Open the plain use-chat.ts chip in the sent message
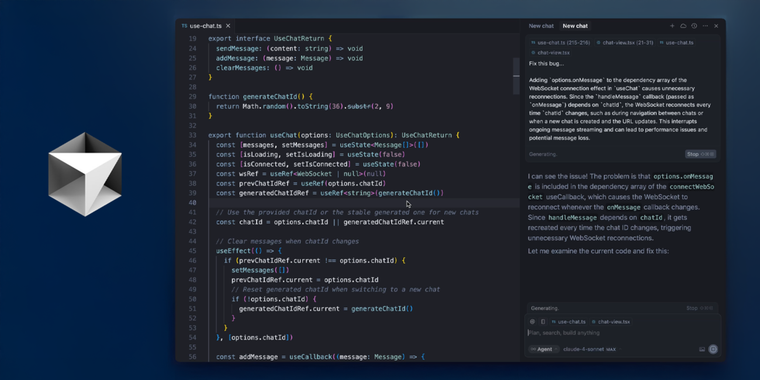 click(x=677, y=43)
